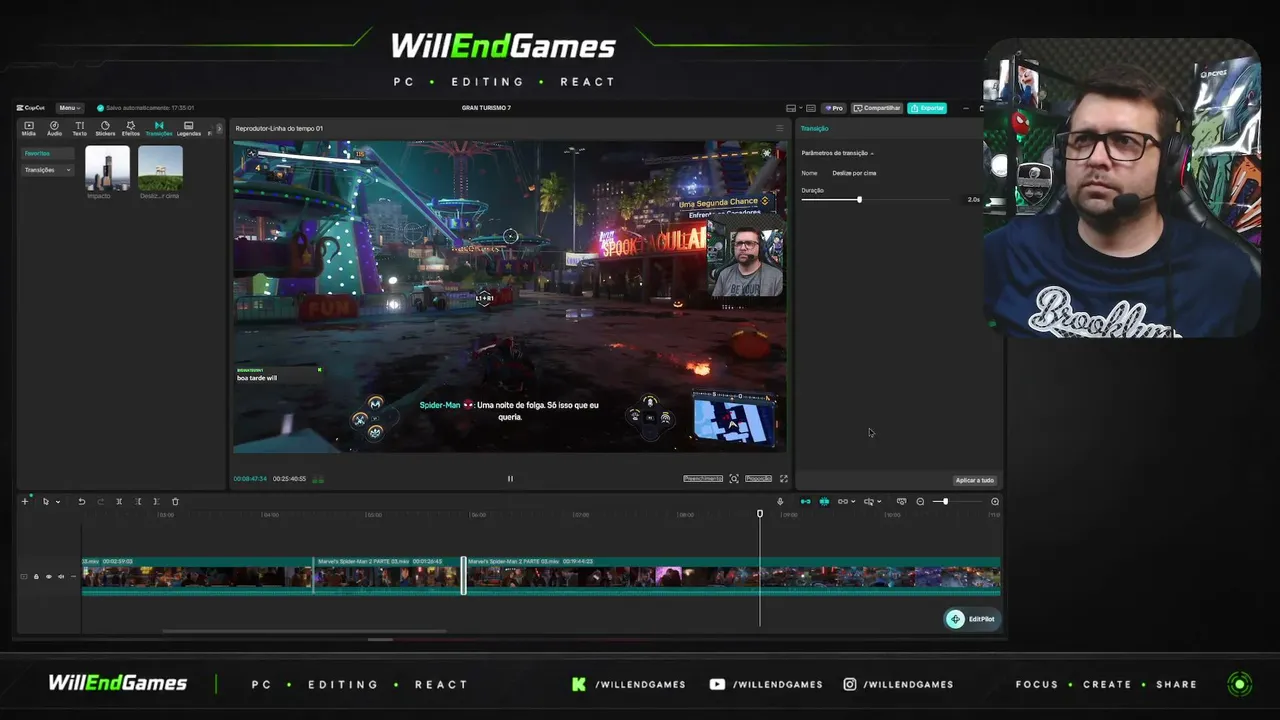The width and height of the screenshot is (1280, 720).
Task: Click the record voiceover microphone icon
Action: click(x=780, y=502)
